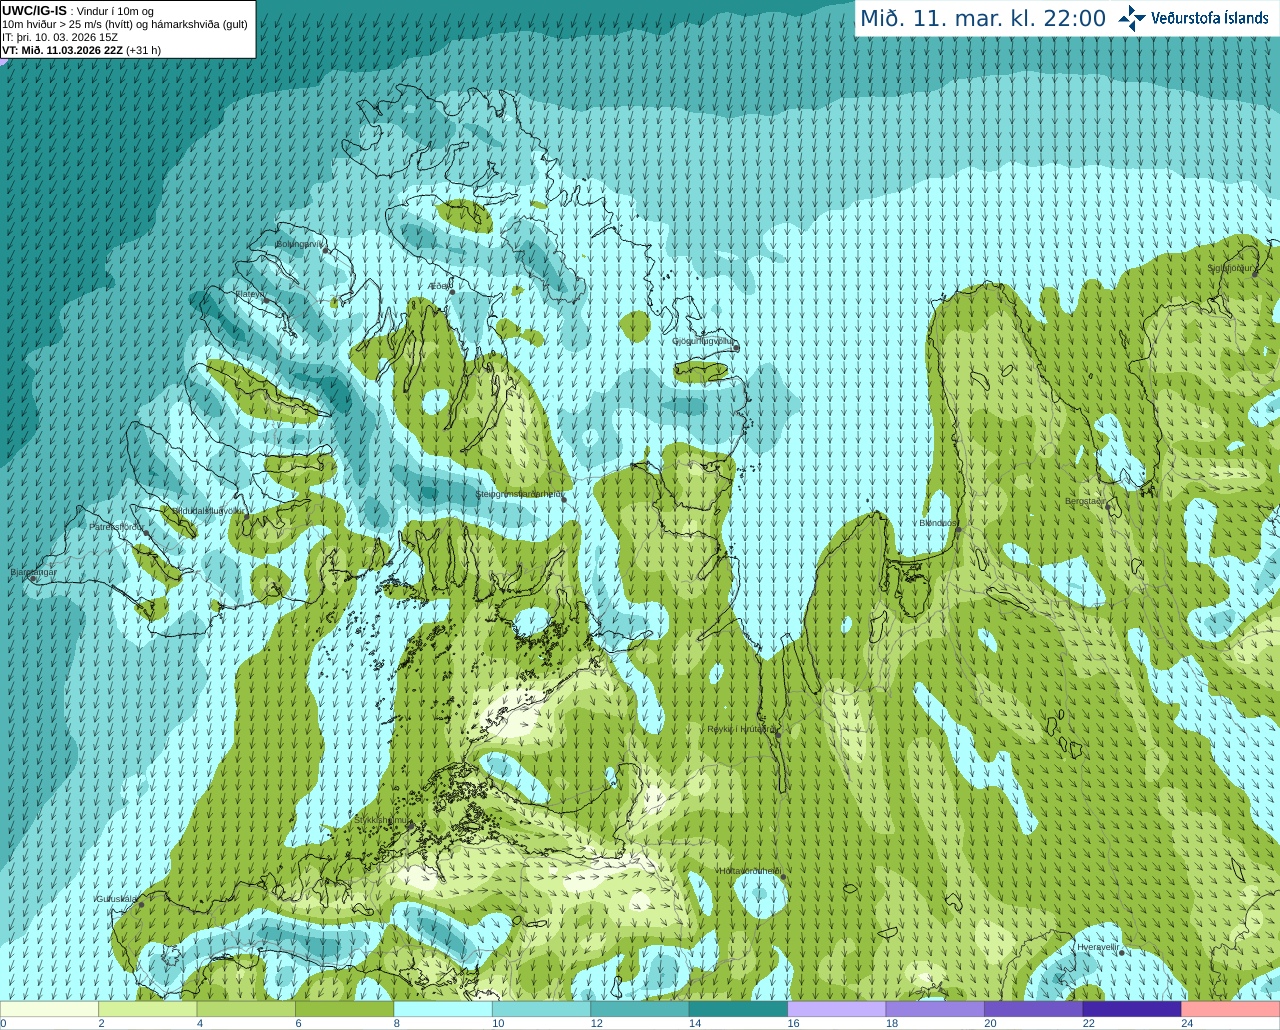Select the 10–12 m/s light teal legend swatch
1280x1030 pixels.
point(542,1009)
